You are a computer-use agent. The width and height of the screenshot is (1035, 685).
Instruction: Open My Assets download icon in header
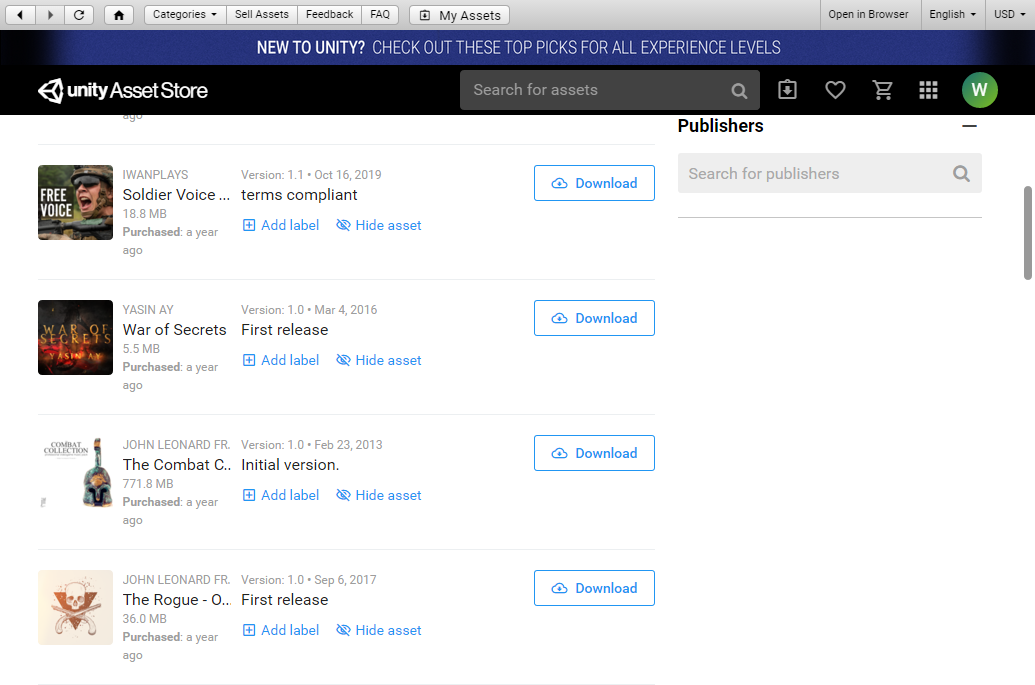pos(787,90)
